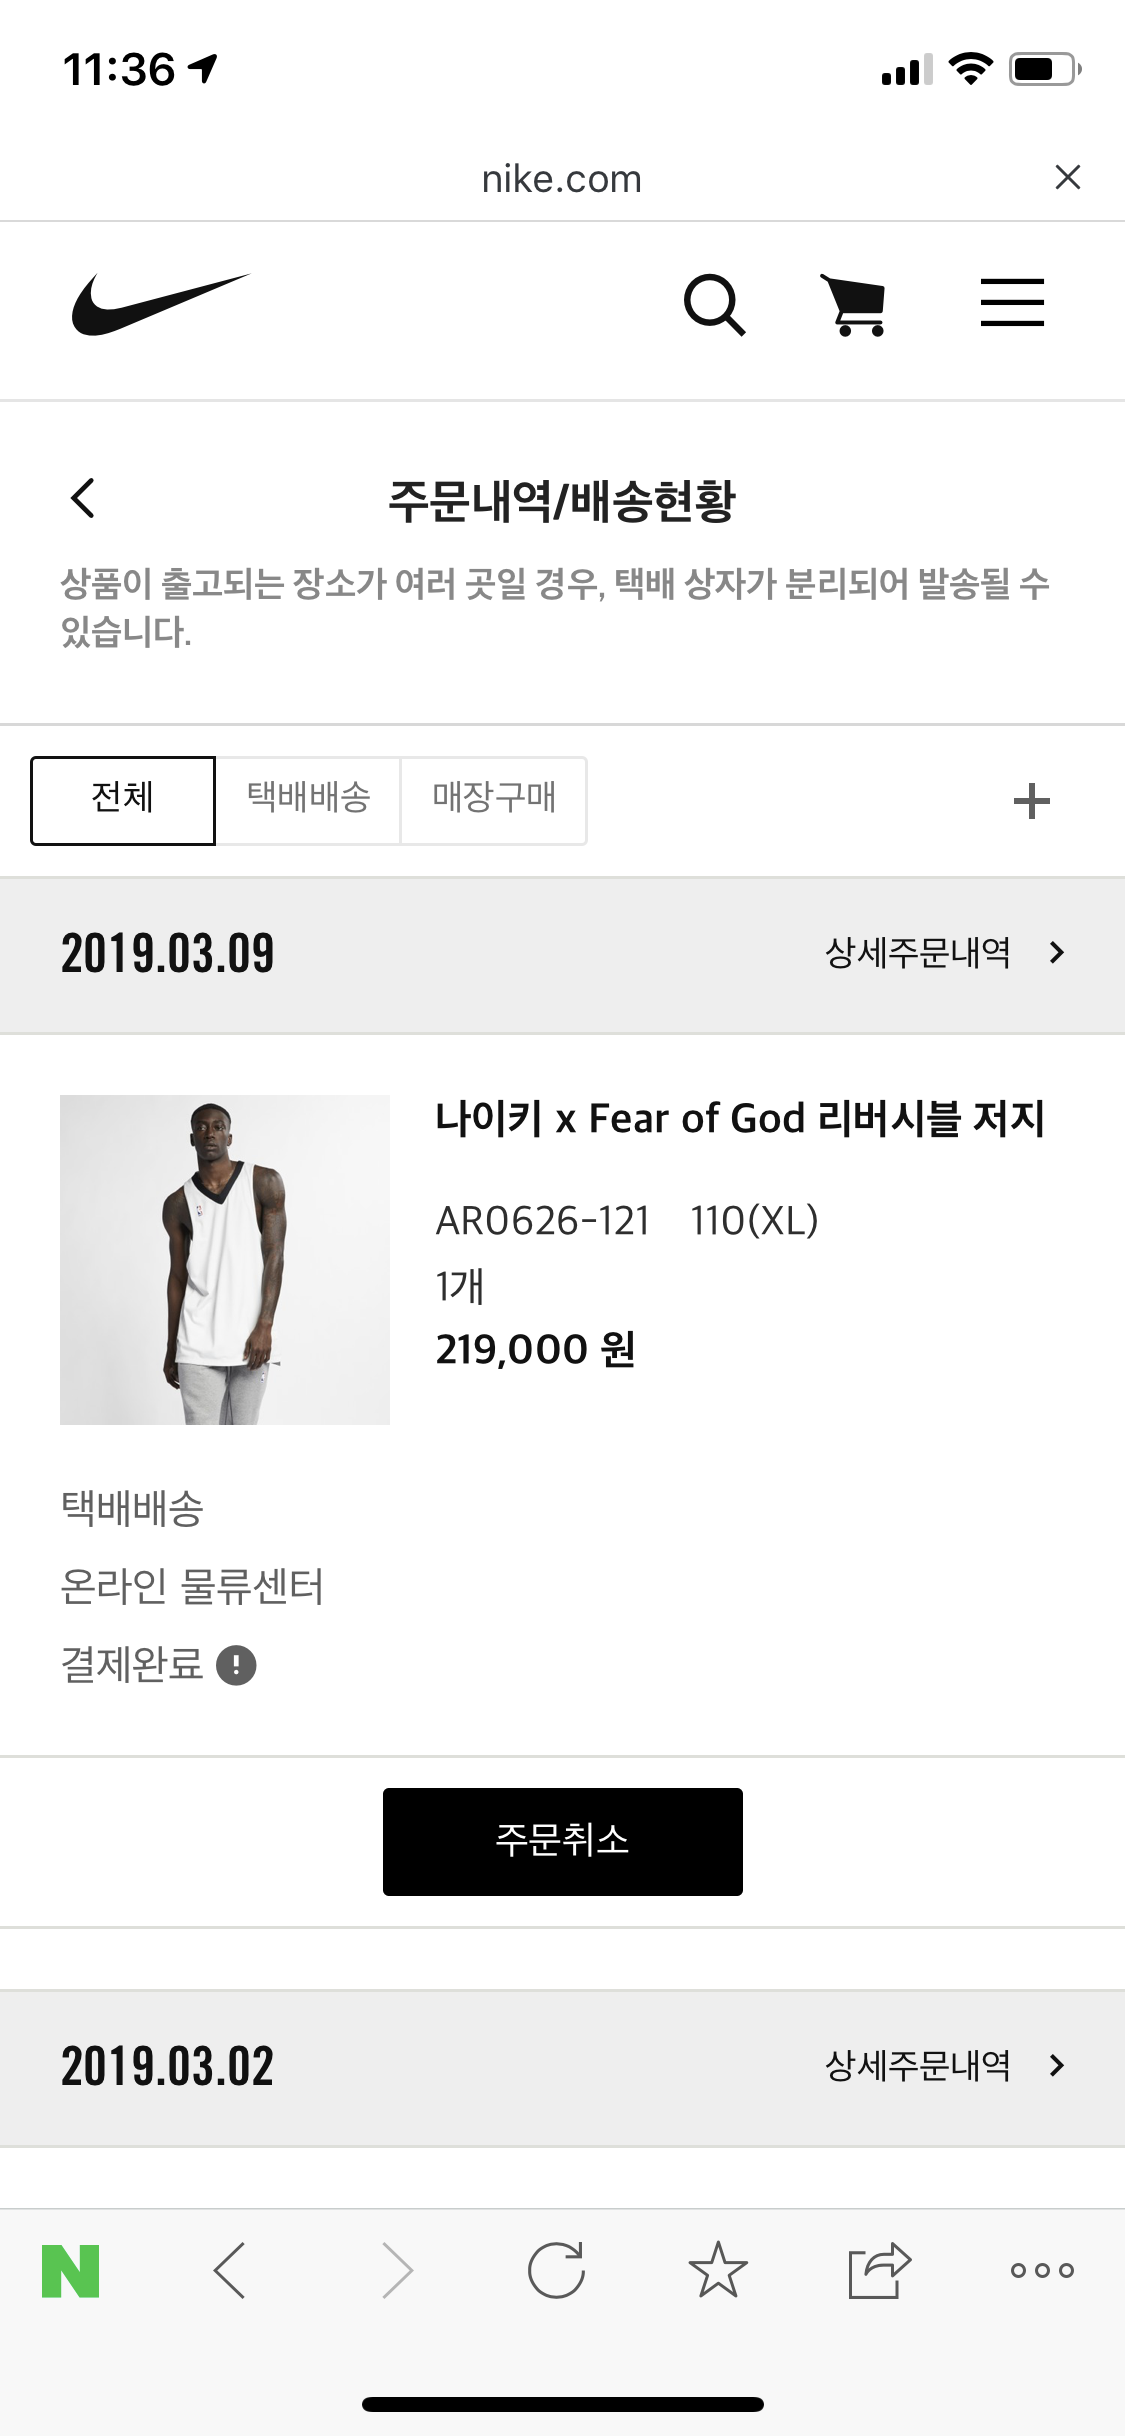This screenshot has height=2436, width=1125.
Task: Bookmark the page with the star icon
Action: coord(717,2270)
